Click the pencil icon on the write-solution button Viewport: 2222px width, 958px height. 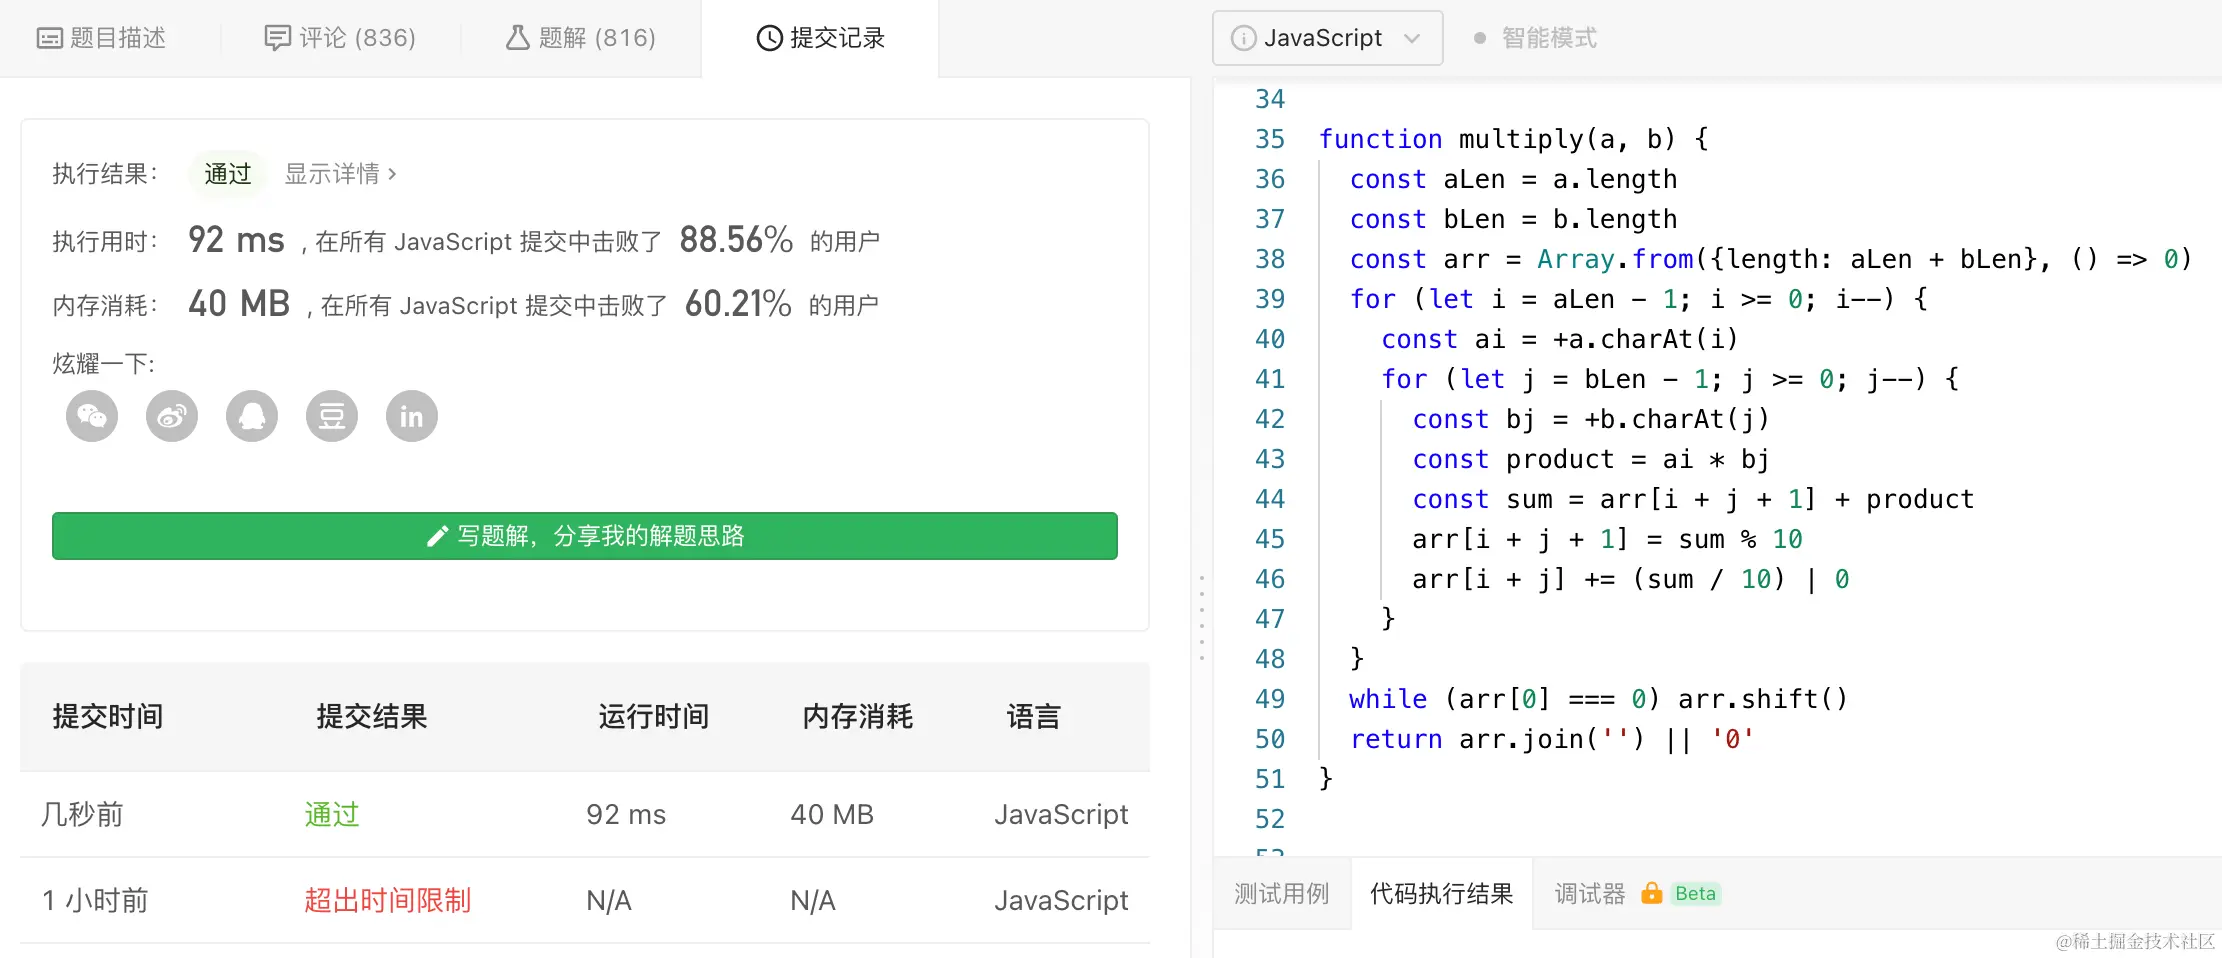(x=437, y=536)
